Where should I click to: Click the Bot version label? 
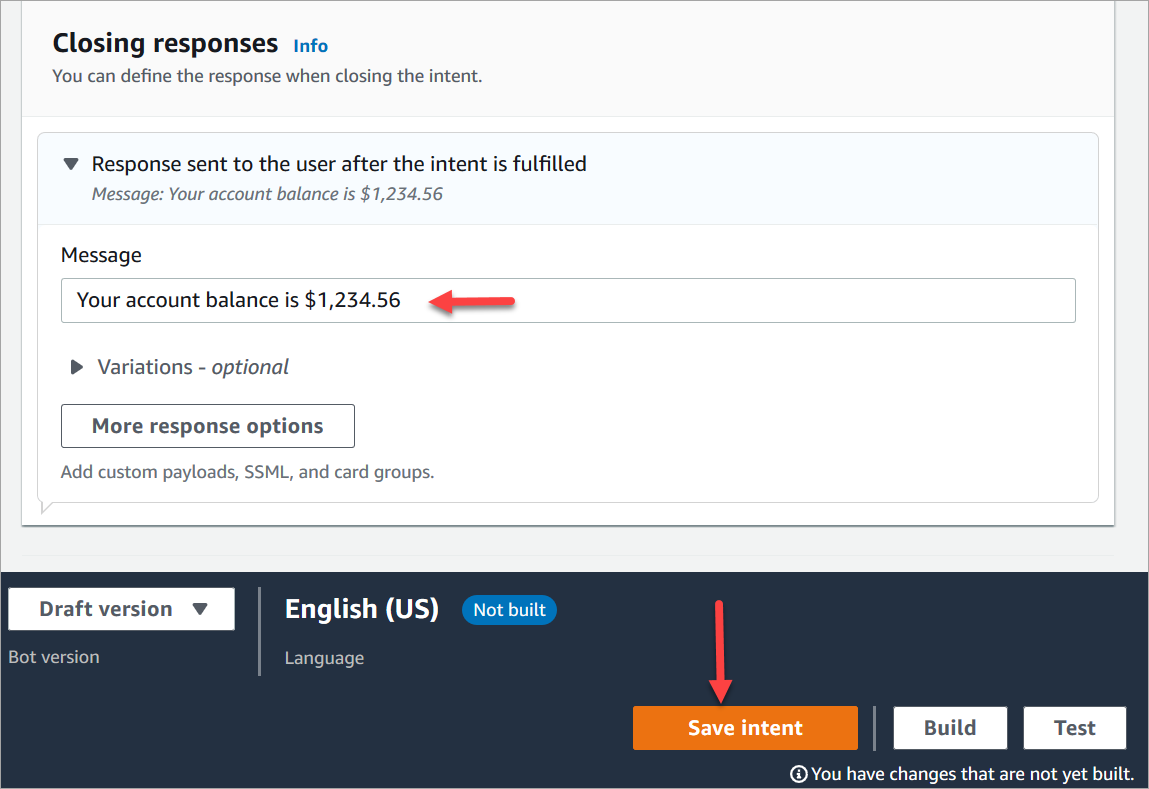click(54, 657)
